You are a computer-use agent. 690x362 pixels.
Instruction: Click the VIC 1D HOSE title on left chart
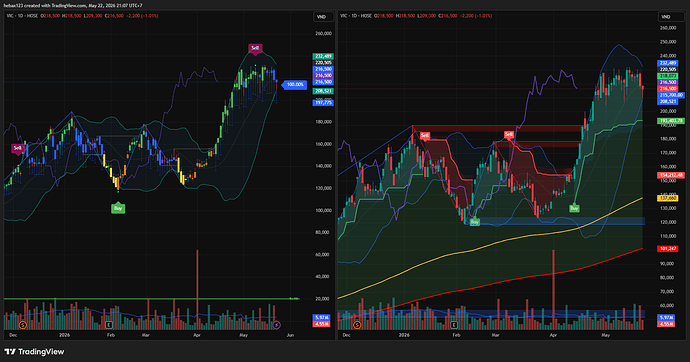click(22, 16)
